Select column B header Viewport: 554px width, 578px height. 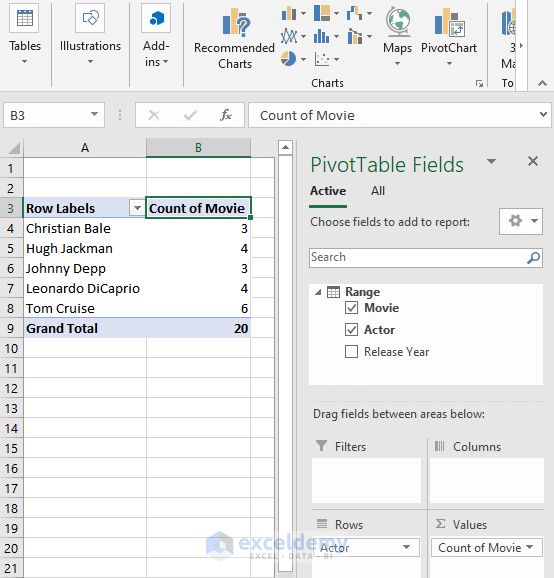tap(198, 148)
